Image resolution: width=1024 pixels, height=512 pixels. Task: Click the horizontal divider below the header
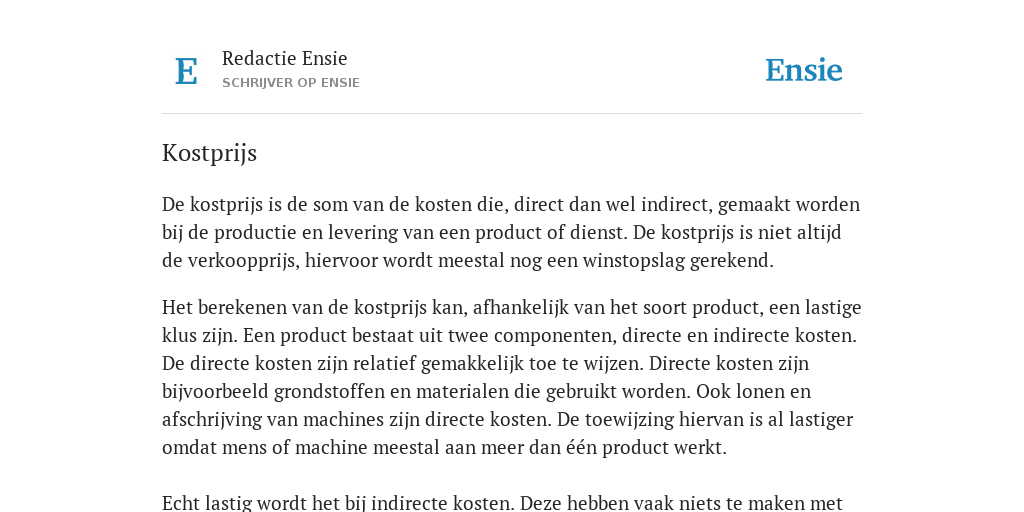(512, 114)
